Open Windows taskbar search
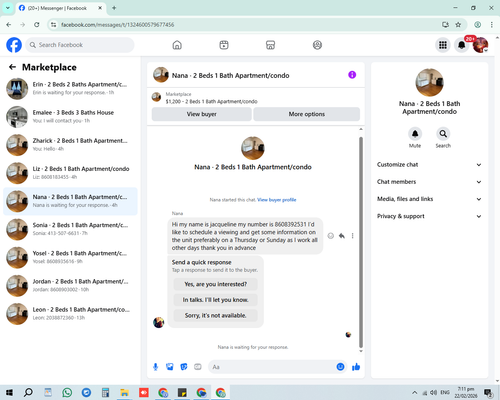This screenshot has width=500, height=400. click(x=28, y=393)
